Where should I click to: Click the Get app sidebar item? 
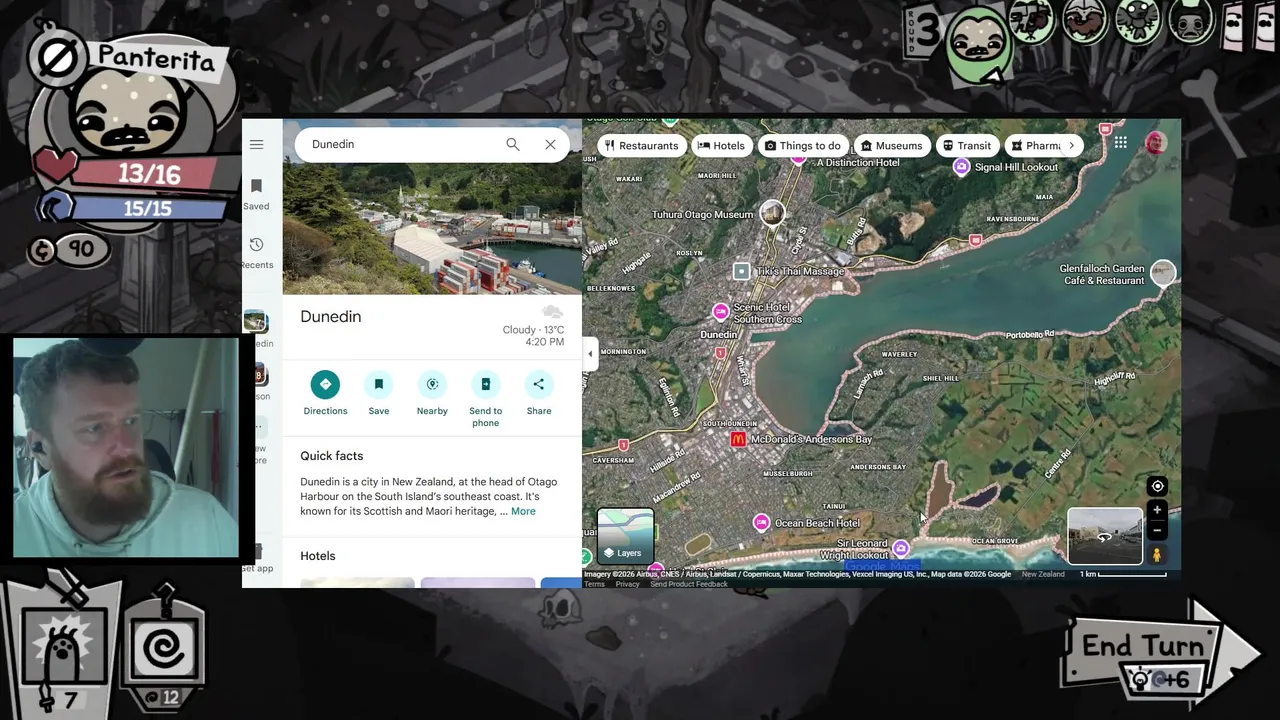[257, 558]
